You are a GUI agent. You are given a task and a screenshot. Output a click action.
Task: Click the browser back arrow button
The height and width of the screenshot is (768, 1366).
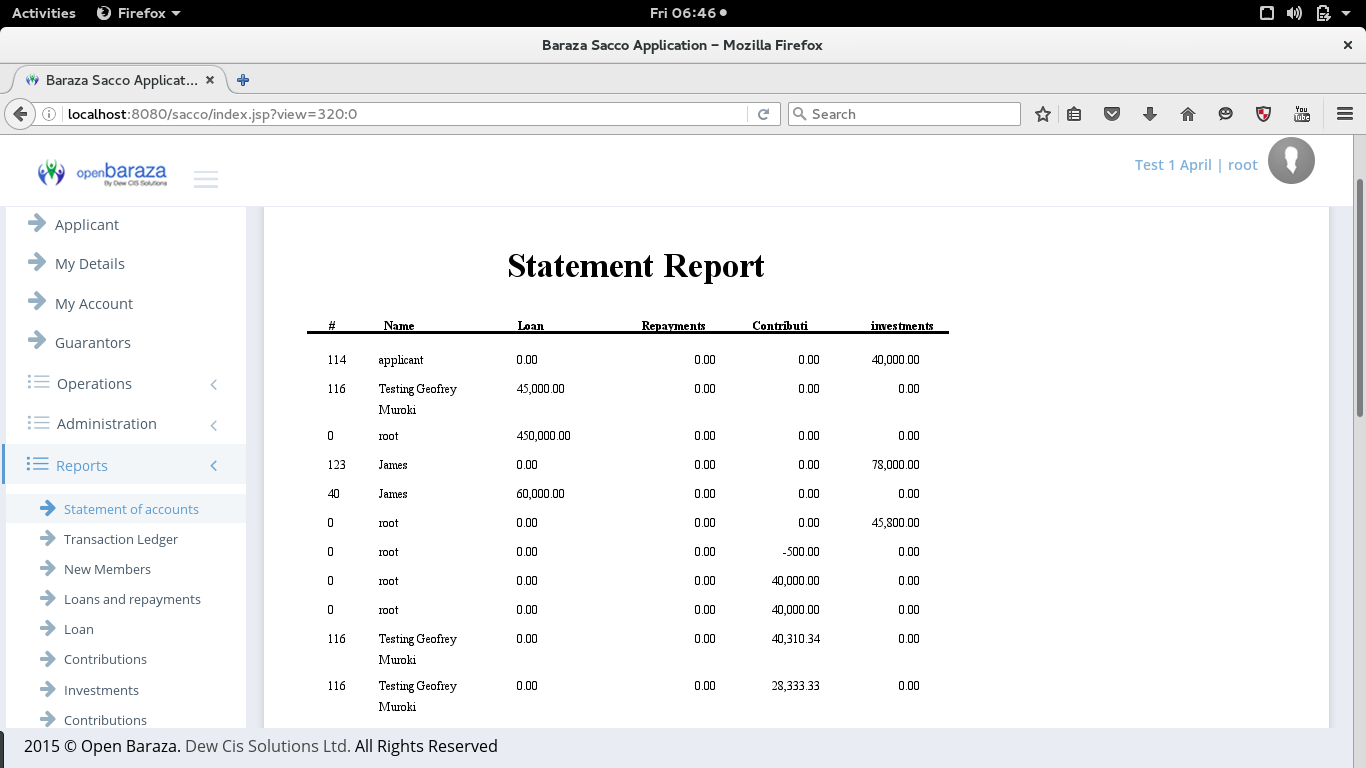[19, 114]
